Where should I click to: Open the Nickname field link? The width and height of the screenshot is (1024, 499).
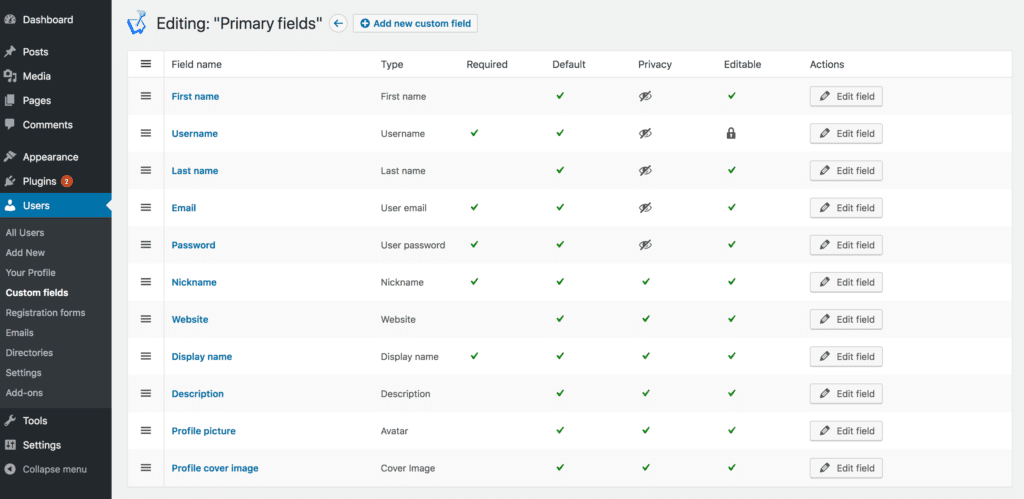(x=194, y=282)
